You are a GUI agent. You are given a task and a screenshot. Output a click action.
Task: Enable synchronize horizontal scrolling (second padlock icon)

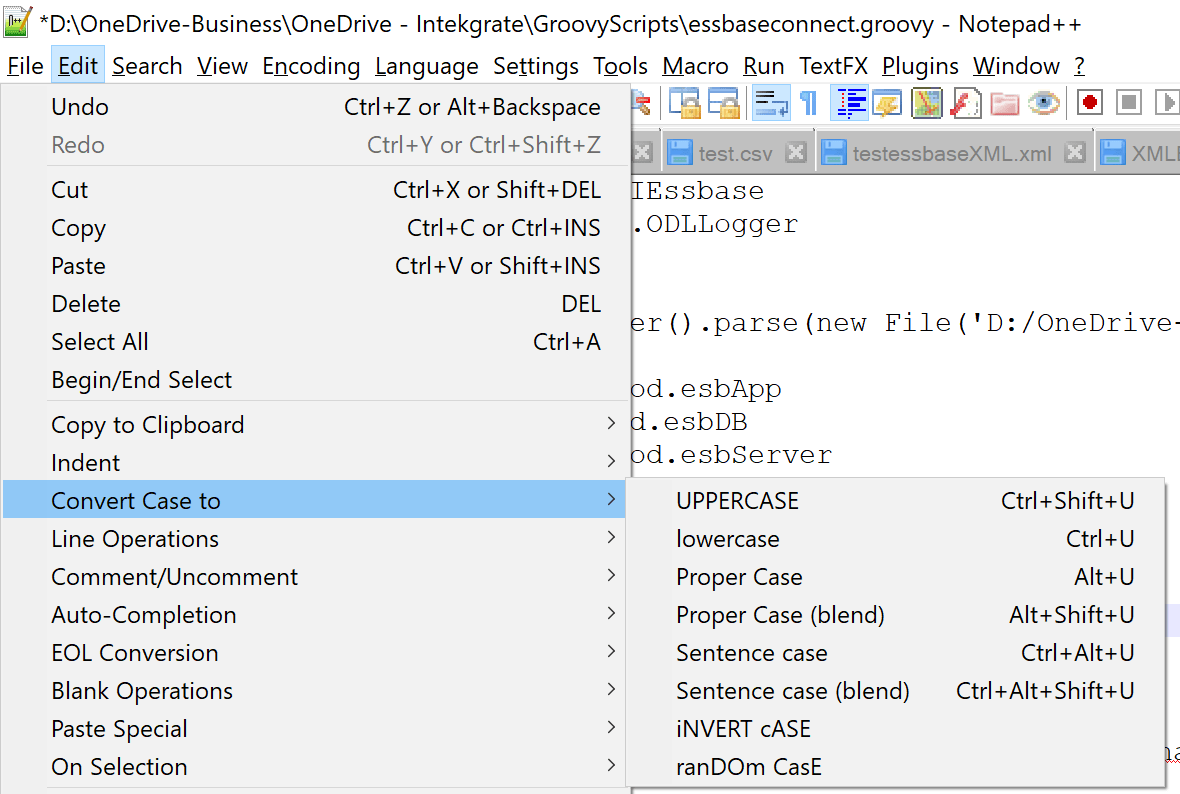[725, 103]
